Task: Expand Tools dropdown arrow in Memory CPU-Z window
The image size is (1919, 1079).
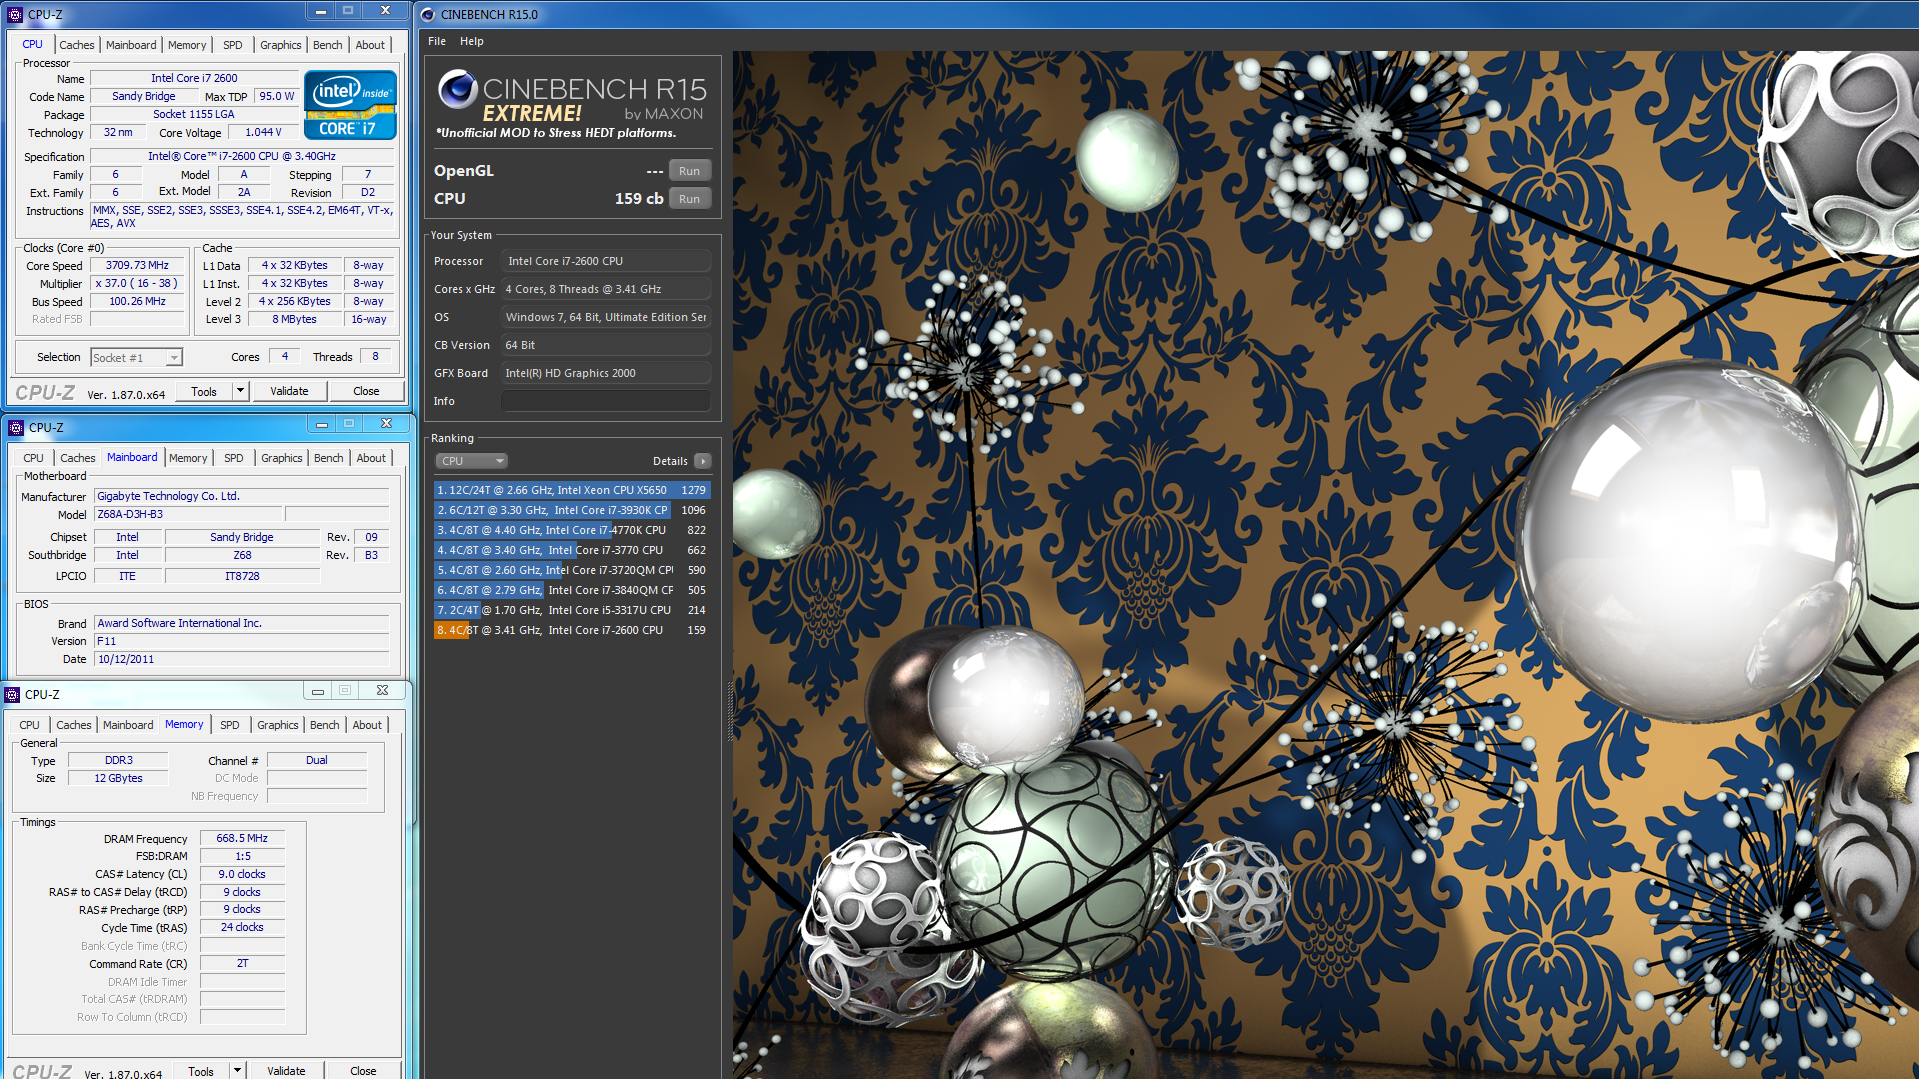Action: [237, 1070]
